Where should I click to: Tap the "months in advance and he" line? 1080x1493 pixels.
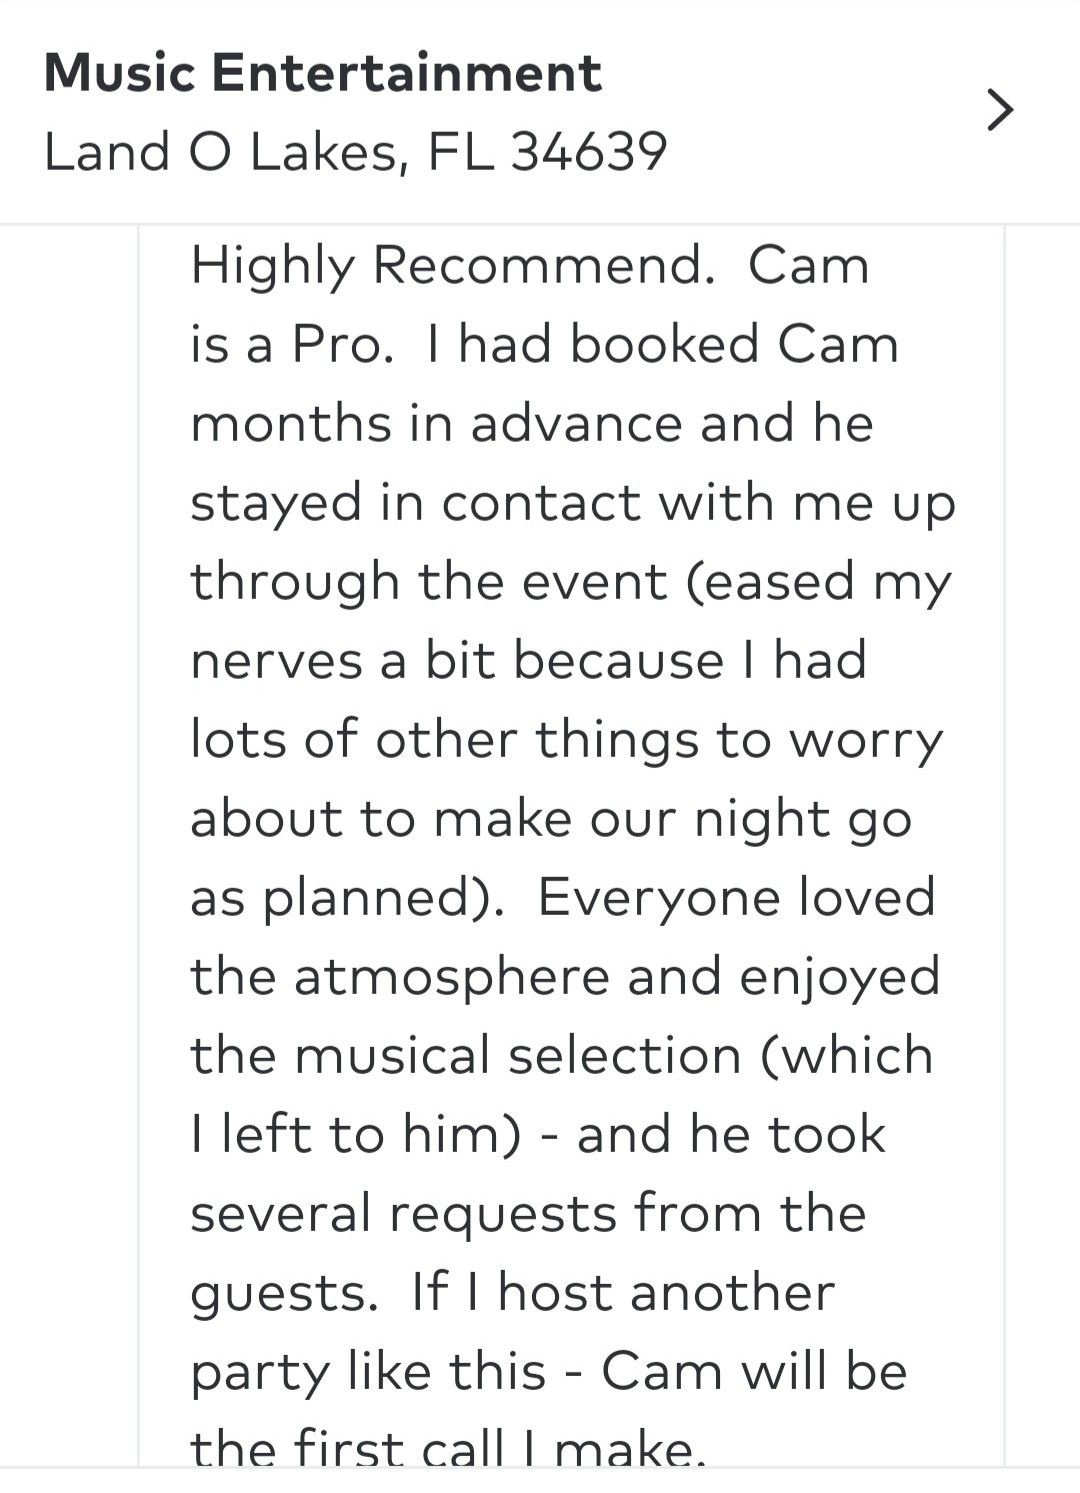click(x=531, y=424)
